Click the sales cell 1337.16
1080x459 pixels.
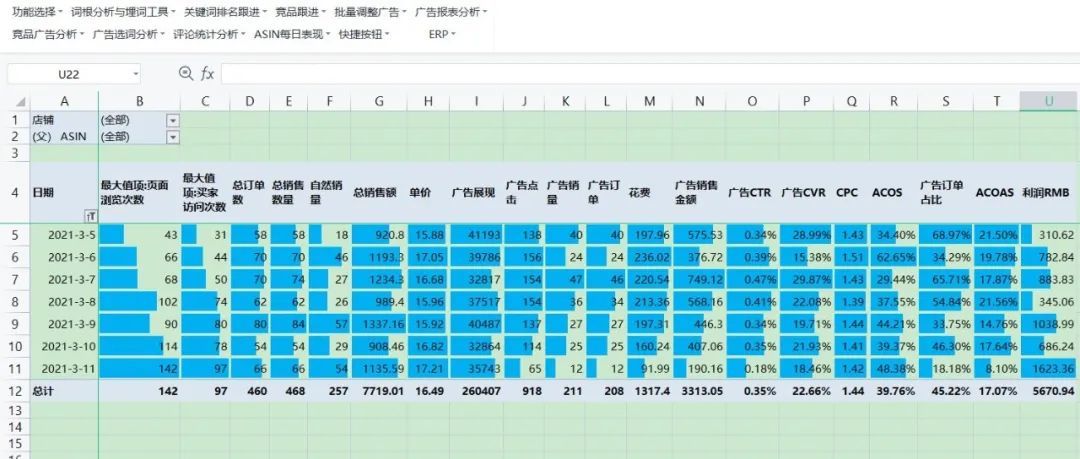[x=379, y=324]
